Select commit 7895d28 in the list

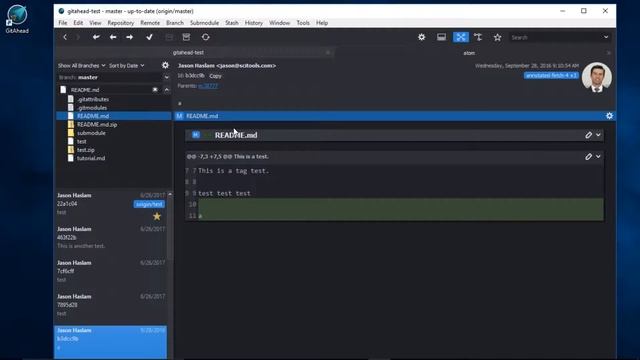pos(111,309)
